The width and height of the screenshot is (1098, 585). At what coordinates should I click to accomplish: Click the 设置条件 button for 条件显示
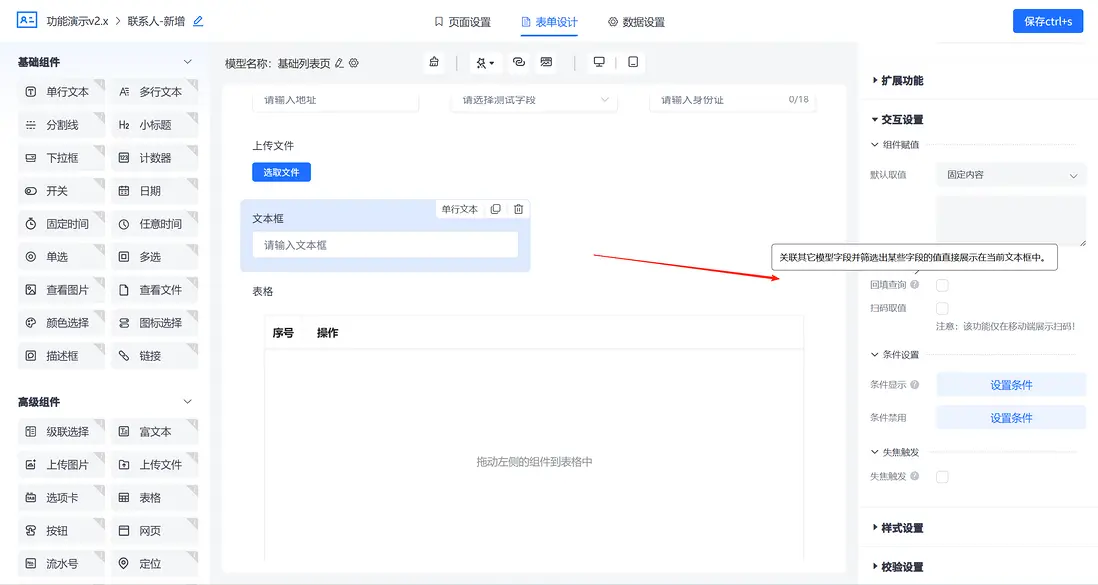1011,384
